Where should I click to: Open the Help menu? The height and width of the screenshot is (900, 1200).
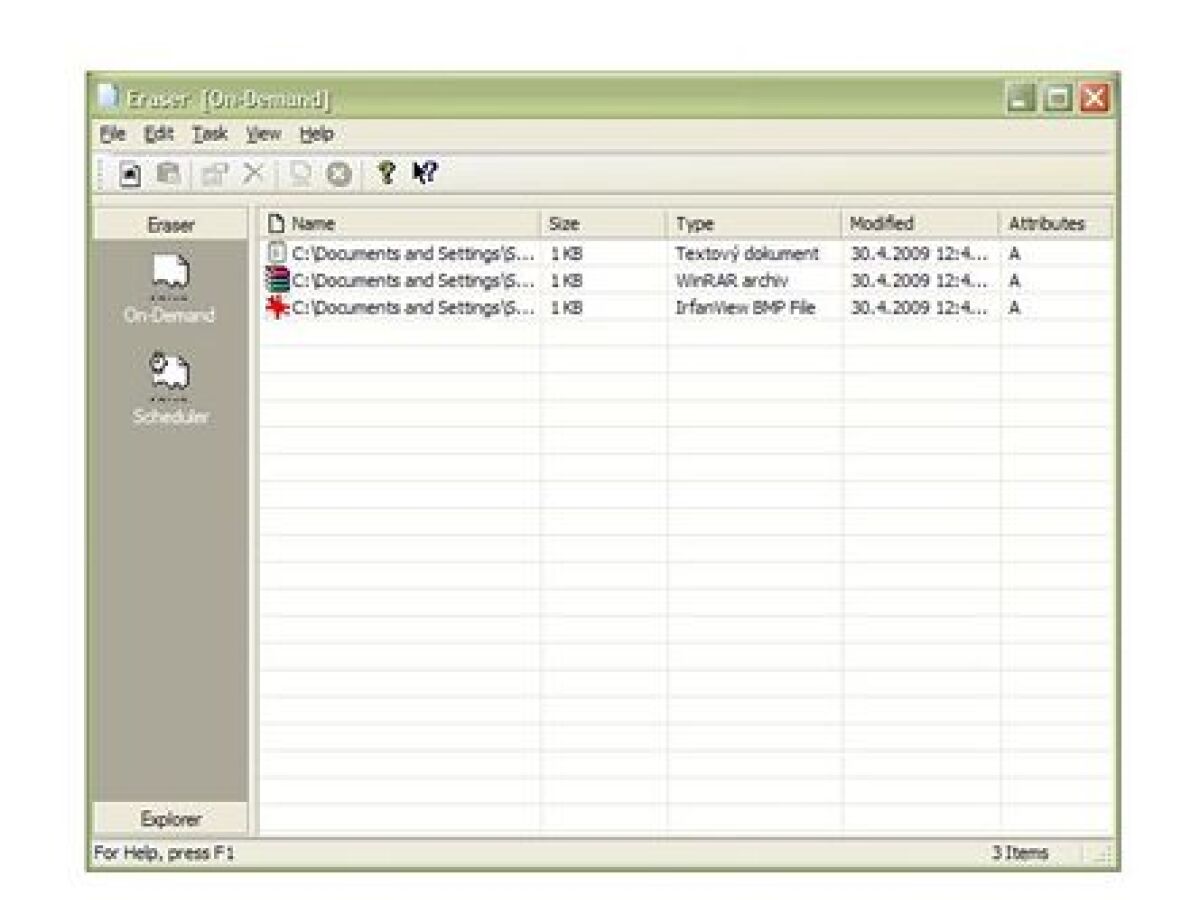[317, 133]
